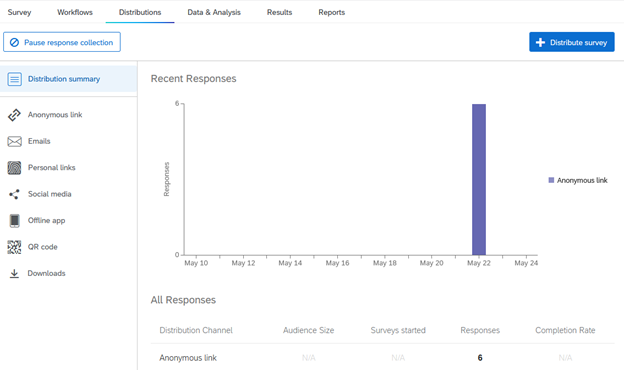The image size is (624, 370).
Task: Click the Audience Size column header
Action: click(308, 330)
